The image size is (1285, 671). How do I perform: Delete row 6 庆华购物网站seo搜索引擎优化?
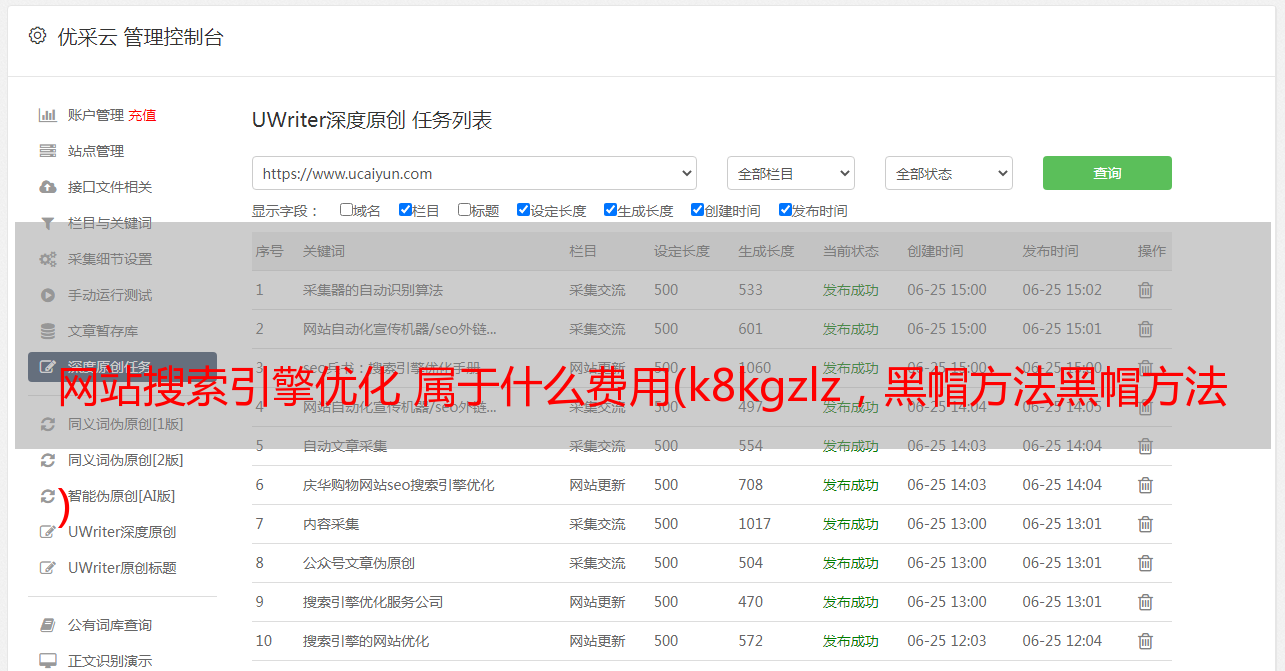tap(1146, 485)
